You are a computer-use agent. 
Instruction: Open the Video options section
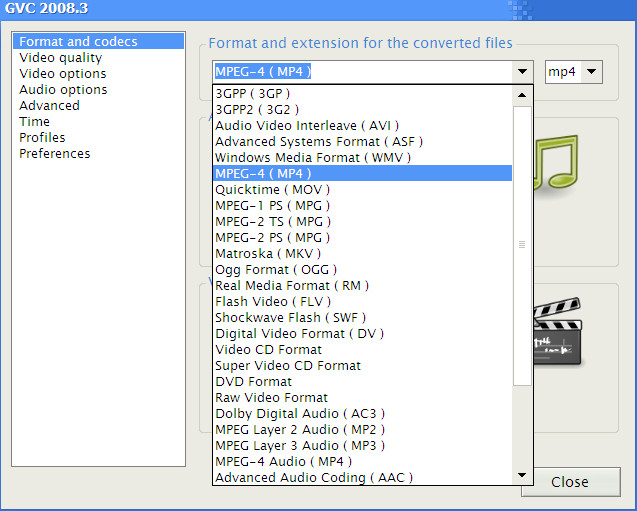(x=98, y=74)
